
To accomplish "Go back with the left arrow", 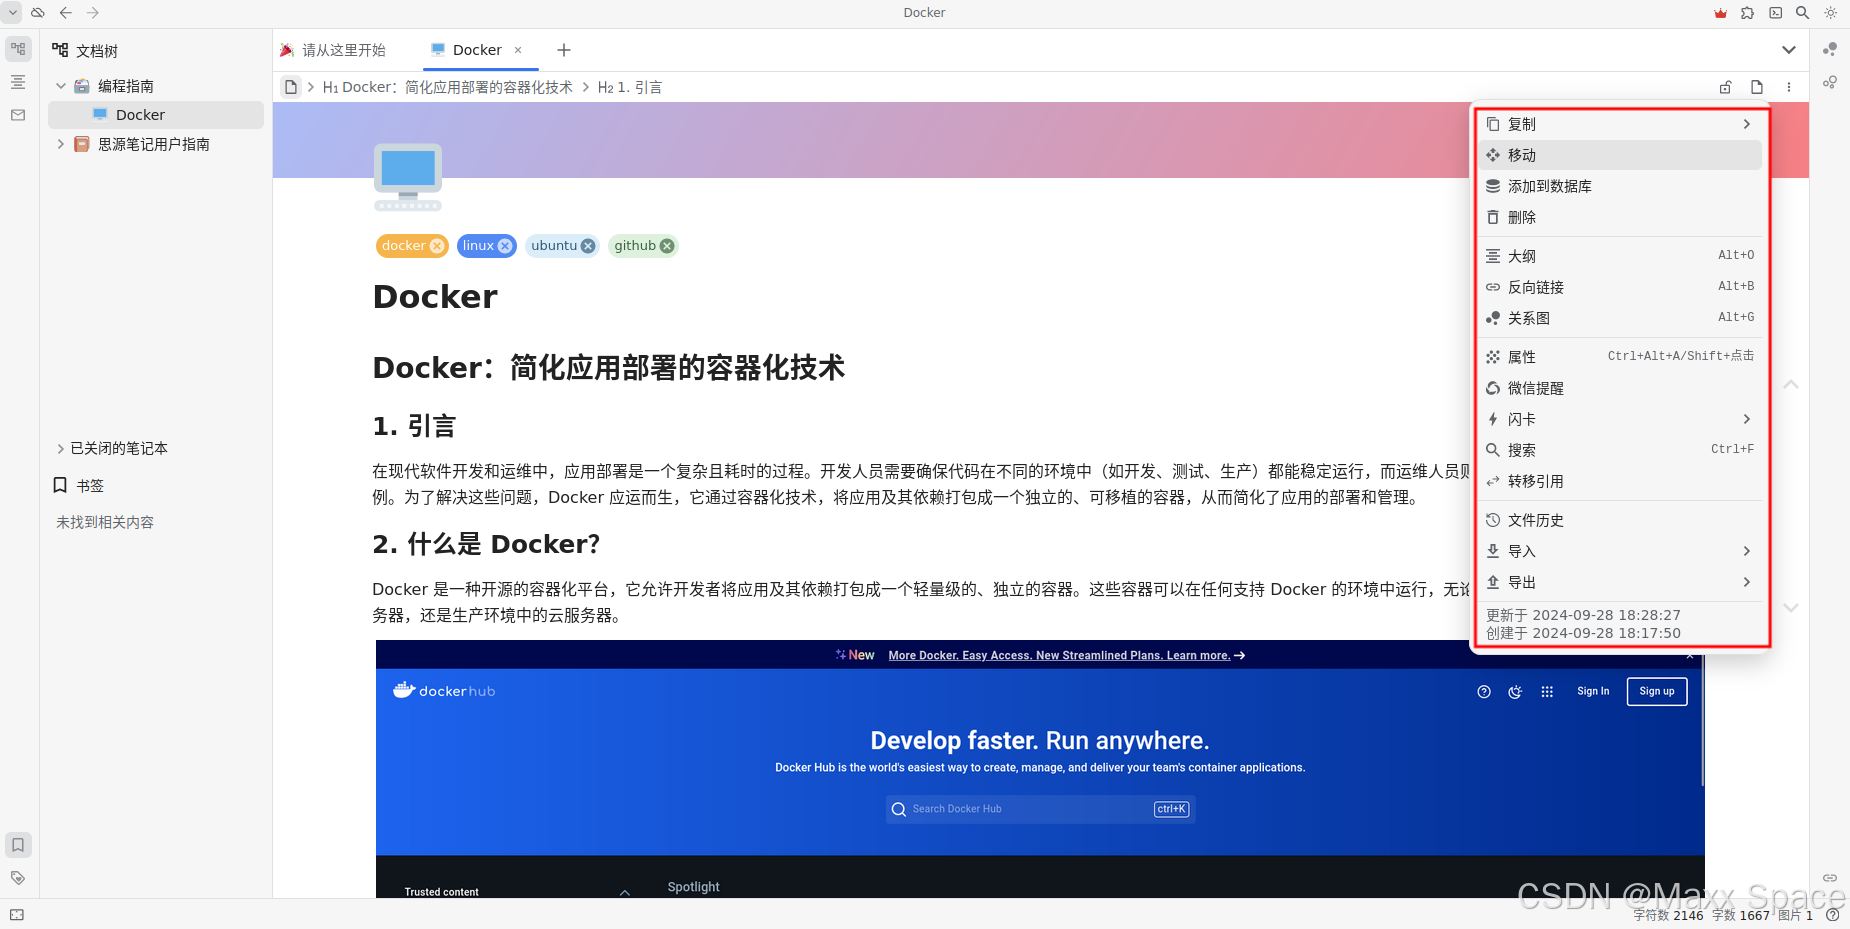I will [66, 13].
